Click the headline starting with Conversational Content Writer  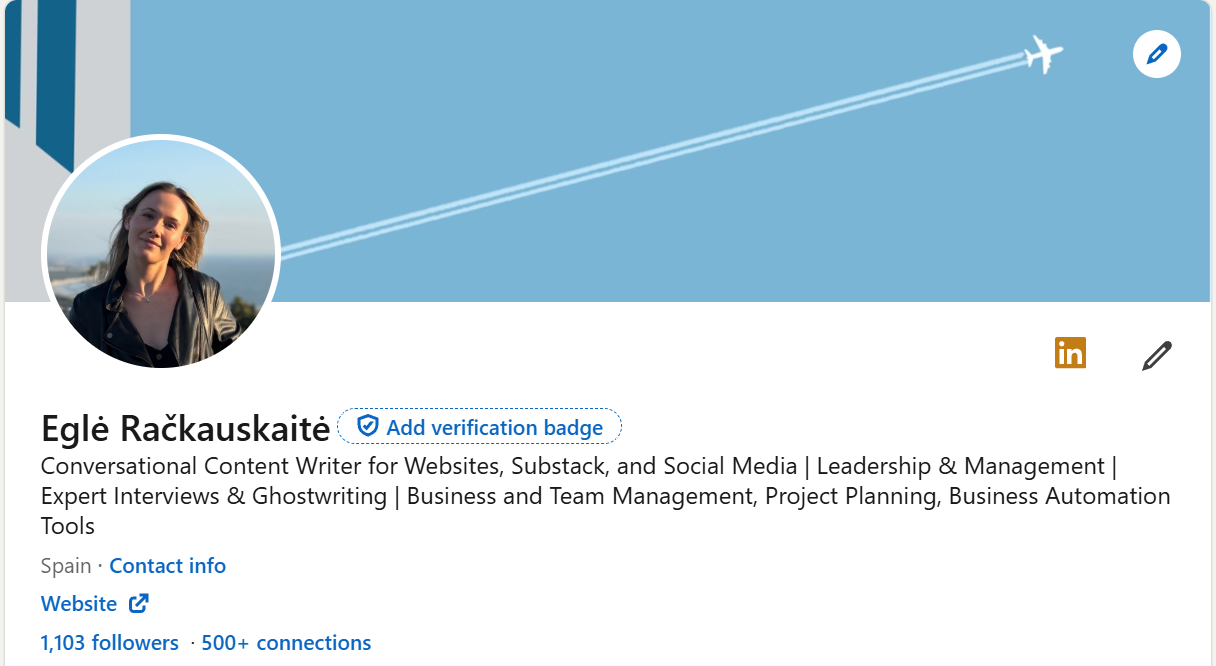tap(300, 466)
